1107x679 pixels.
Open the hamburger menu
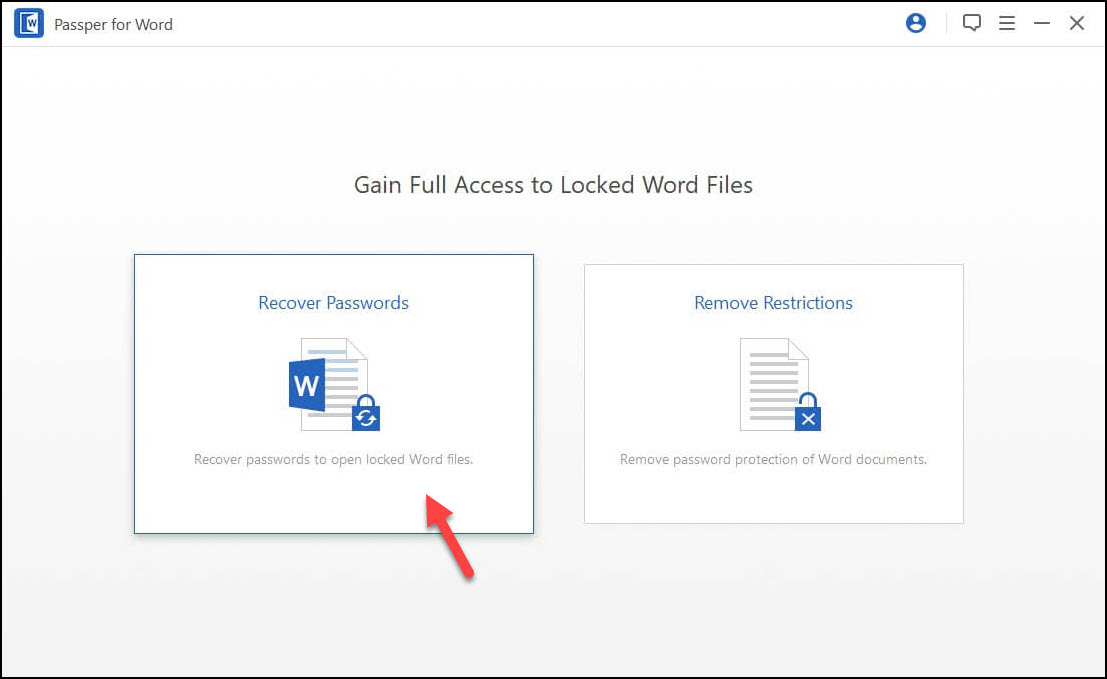click(1007, 23)
